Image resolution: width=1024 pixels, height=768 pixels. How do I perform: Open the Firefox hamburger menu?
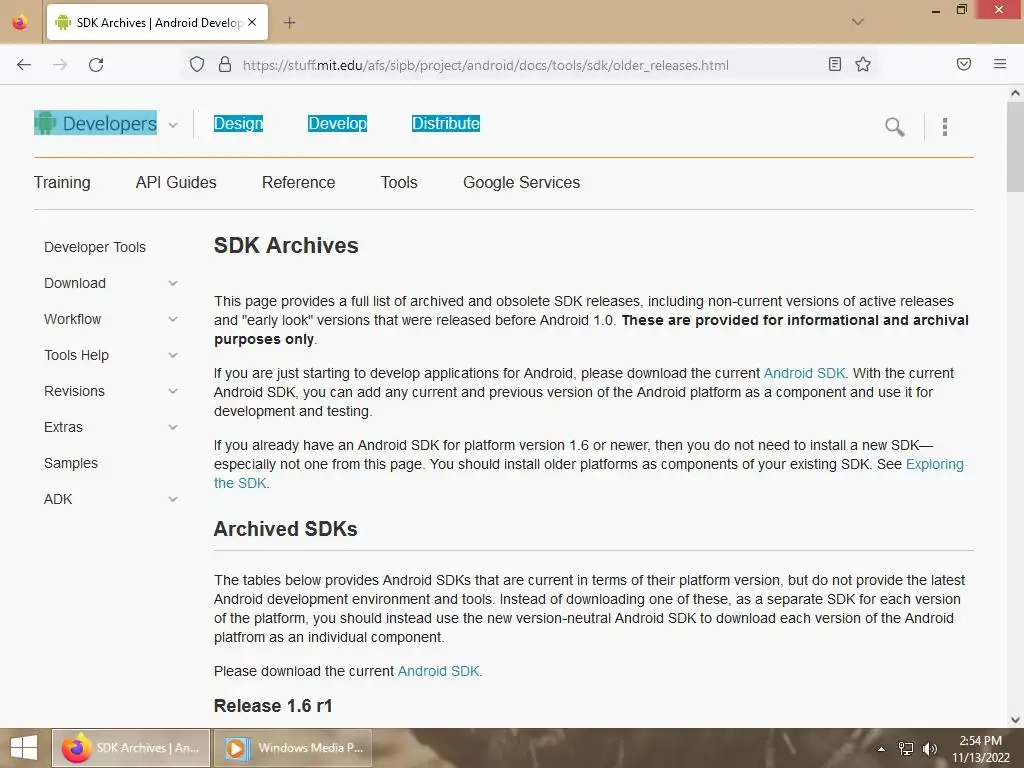tap(1000, 64)
